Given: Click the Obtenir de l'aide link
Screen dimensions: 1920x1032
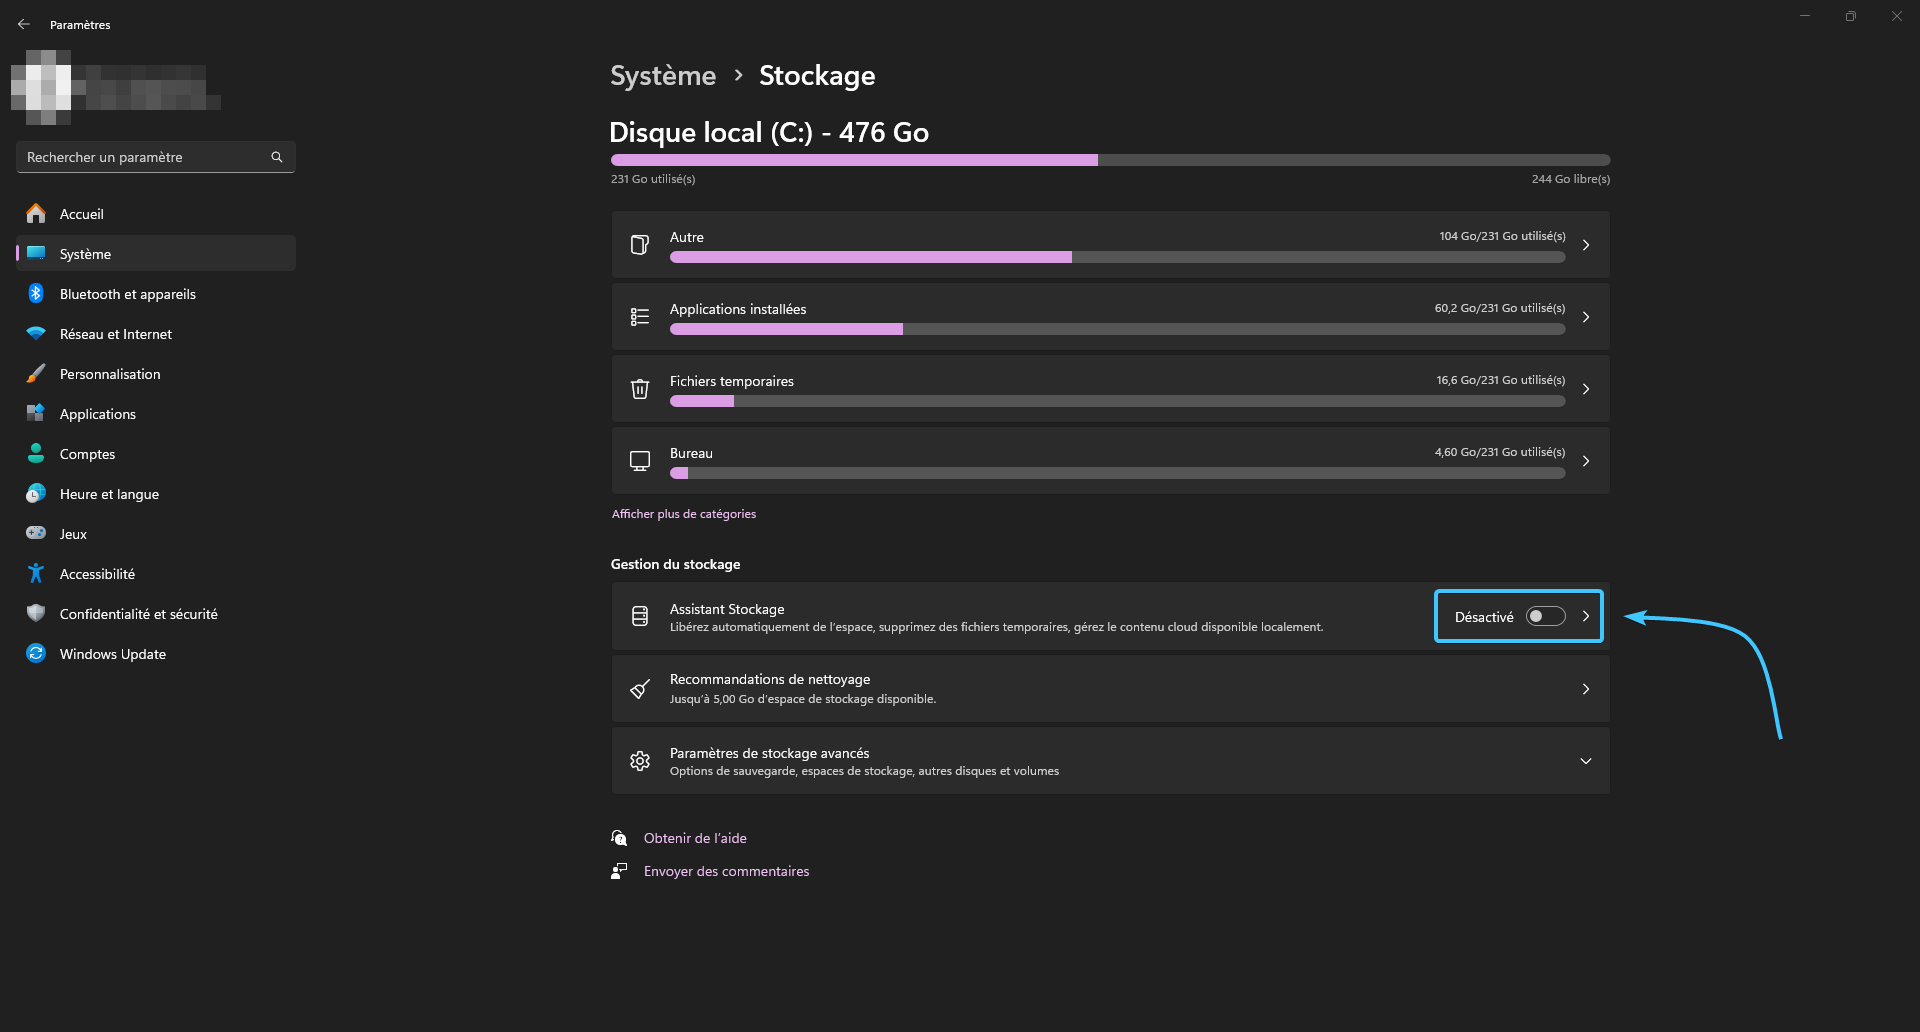Looking at the screenshot, I should (695, 838).
